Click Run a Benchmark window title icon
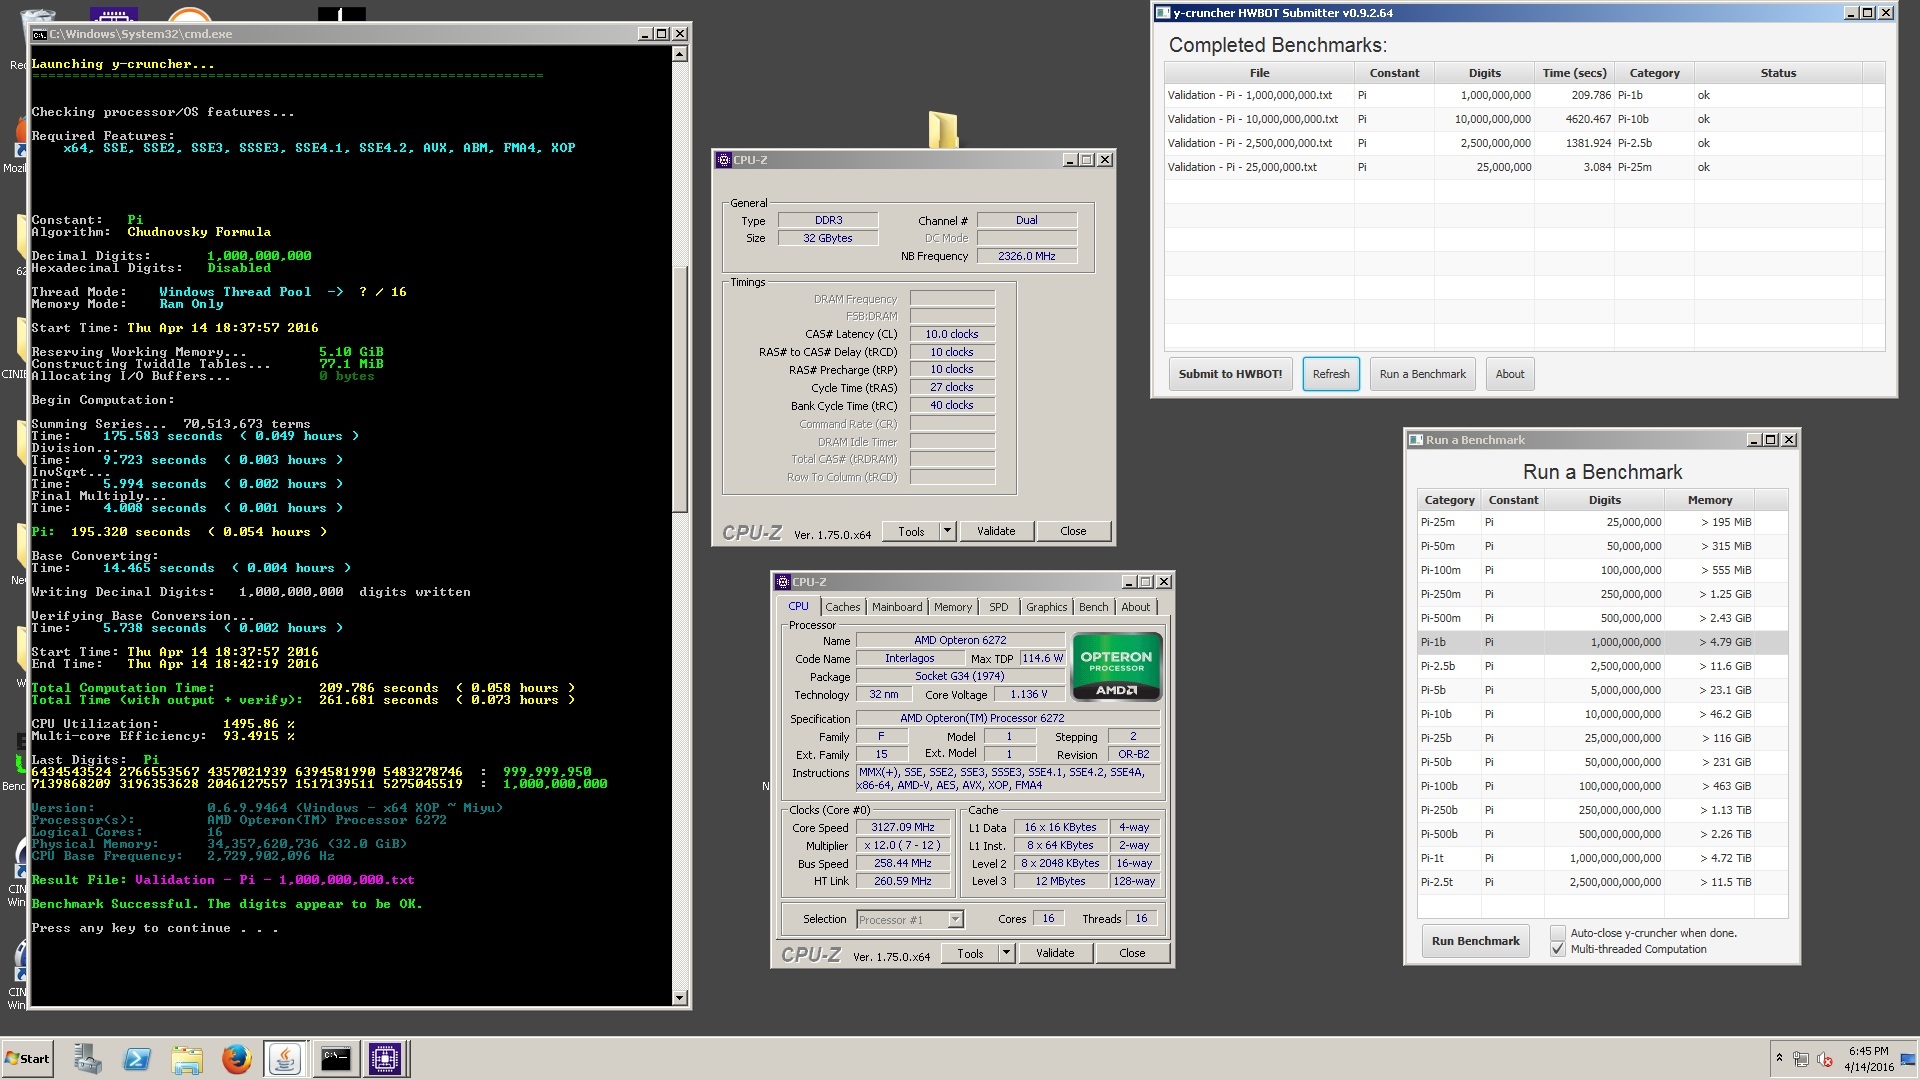 (1416, 440)
